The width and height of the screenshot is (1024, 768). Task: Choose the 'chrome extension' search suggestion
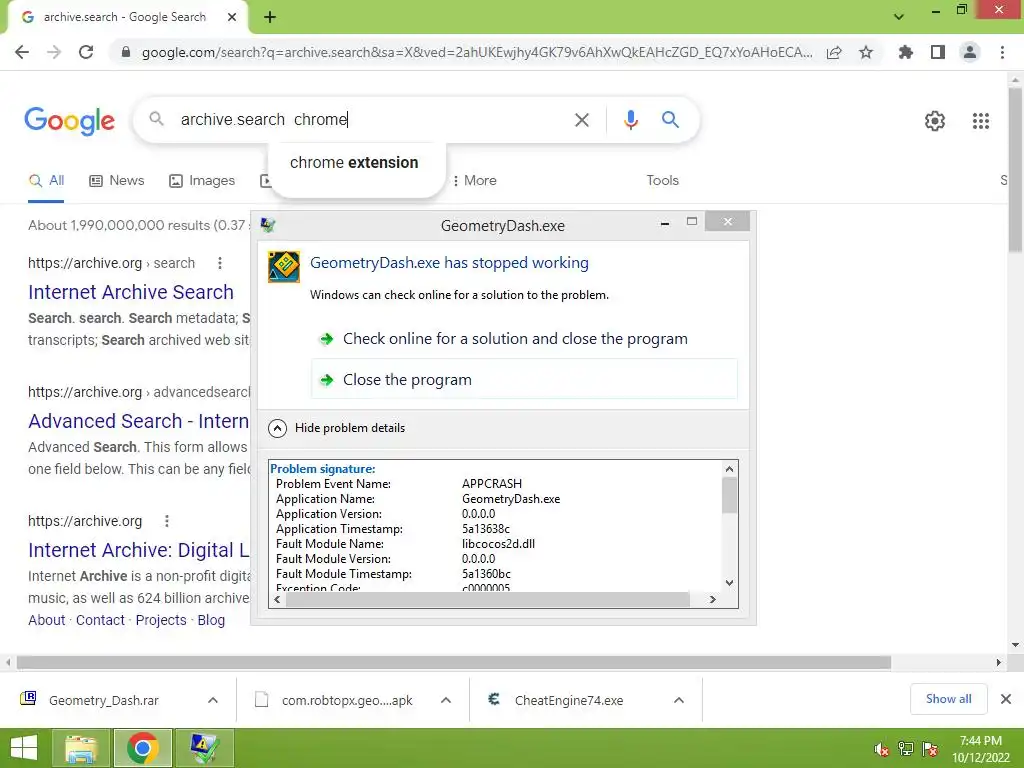(x=357, y=163)
